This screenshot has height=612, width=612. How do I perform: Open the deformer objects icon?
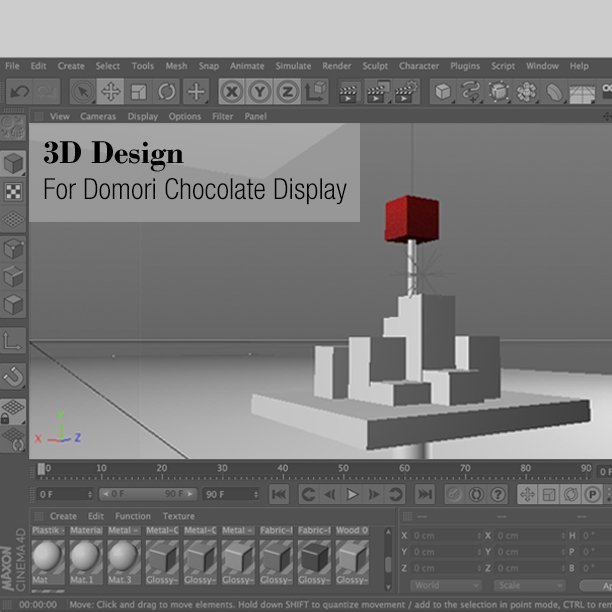pos(554,92)
